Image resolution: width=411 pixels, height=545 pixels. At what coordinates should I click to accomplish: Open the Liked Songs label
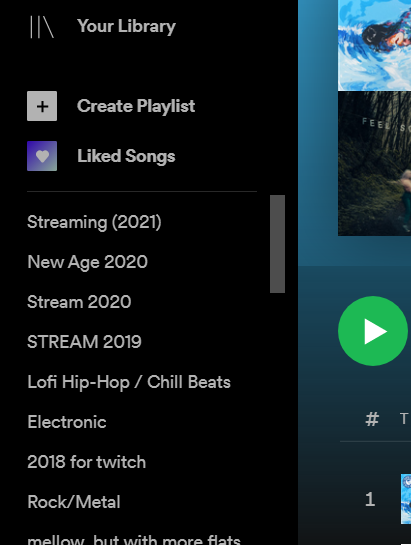[x=126, y=156]
